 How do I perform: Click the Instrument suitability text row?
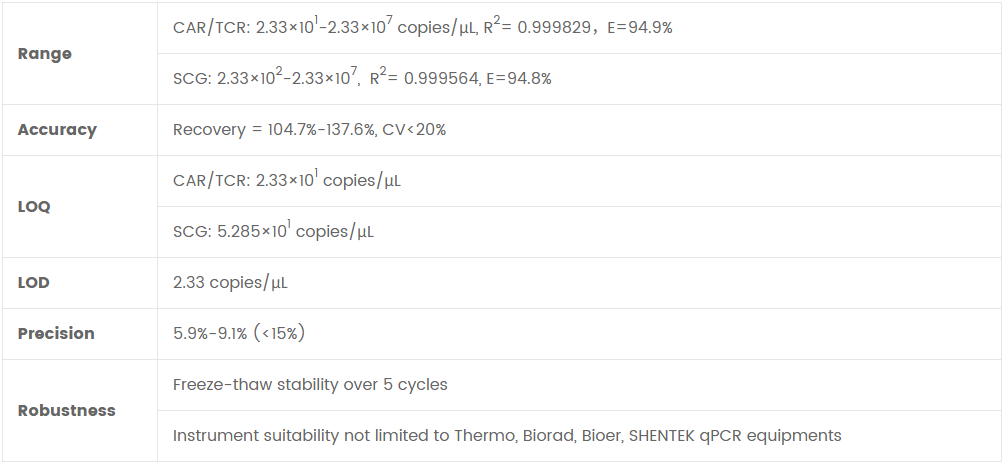coord(507,436)
